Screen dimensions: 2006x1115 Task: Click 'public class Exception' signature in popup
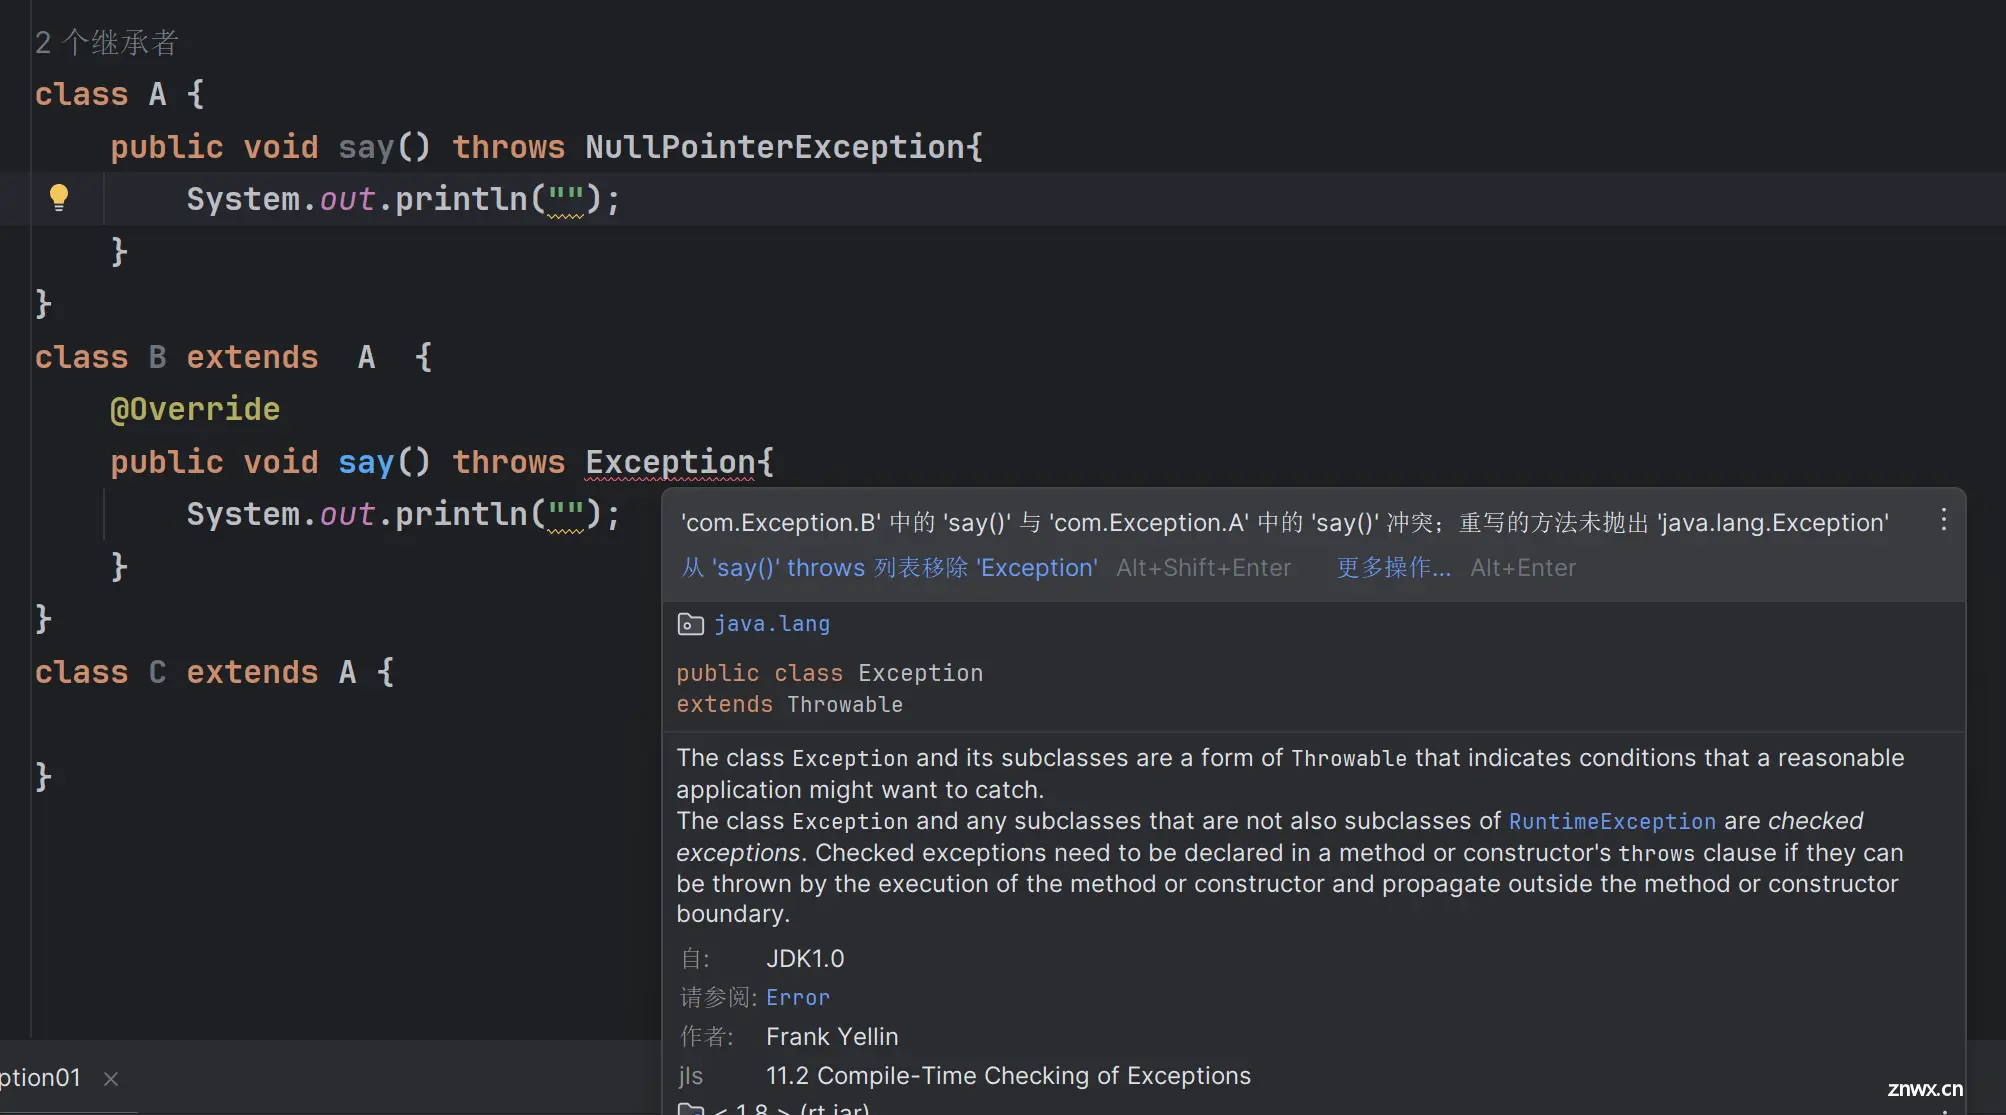tap(830, 673)
